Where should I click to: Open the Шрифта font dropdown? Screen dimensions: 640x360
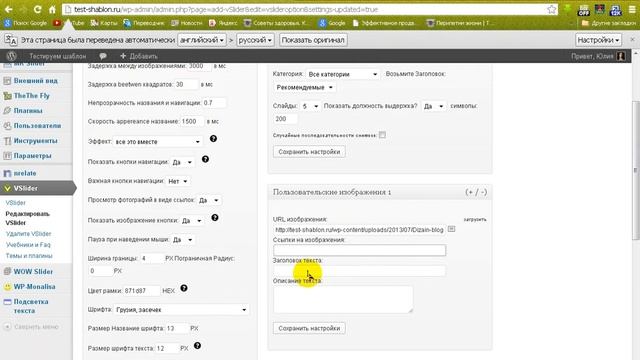tap(181, 310)
